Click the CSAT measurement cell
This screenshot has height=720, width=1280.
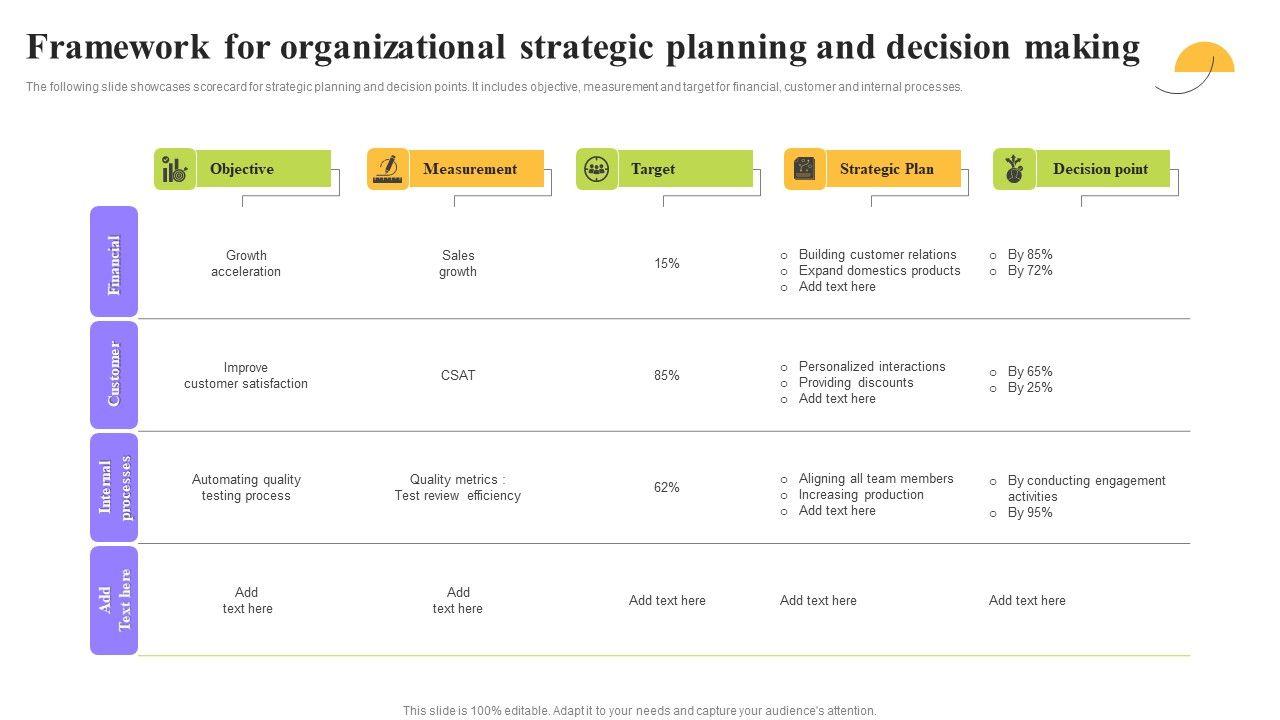click(458, 376)
